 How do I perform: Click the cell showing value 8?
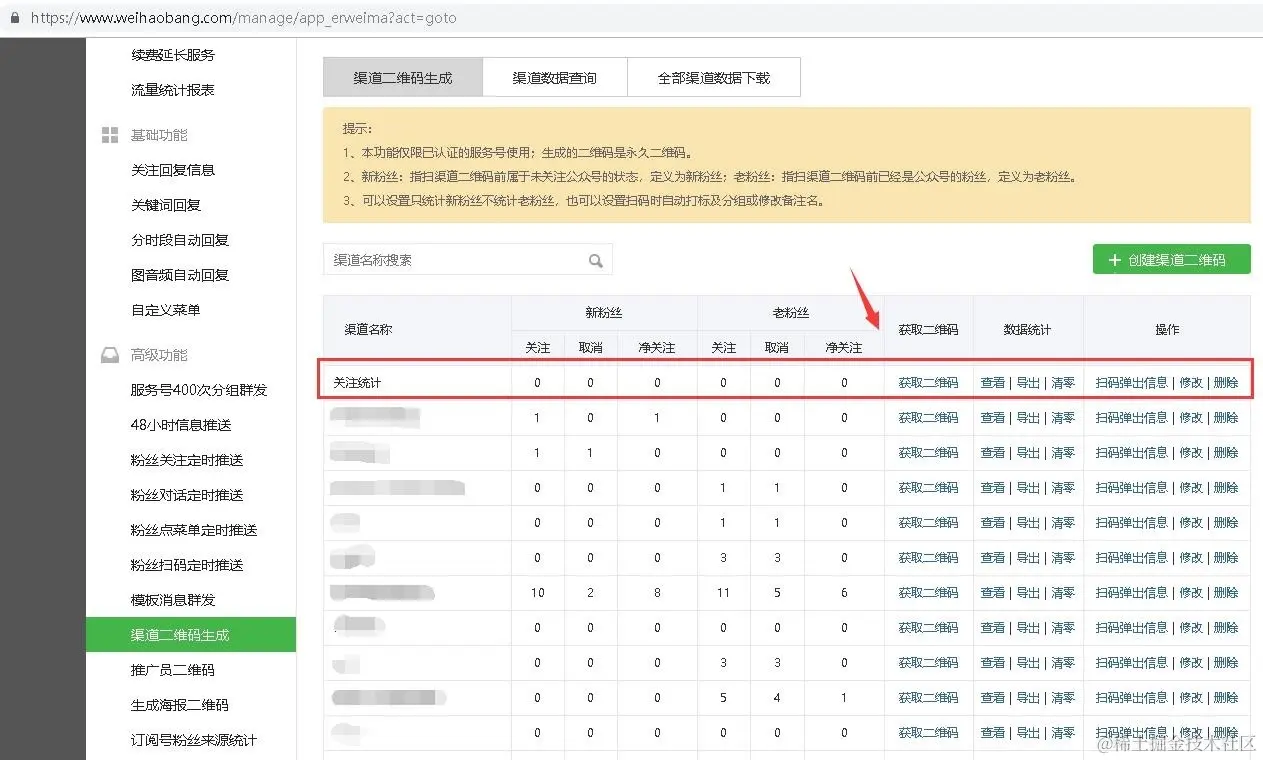pos(657,593)
